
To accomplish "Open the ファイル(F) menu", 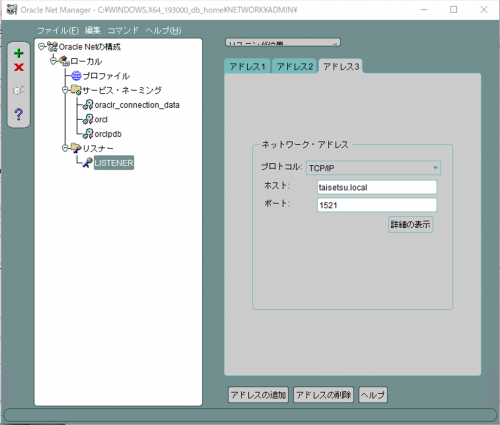I will pos(58,31).
